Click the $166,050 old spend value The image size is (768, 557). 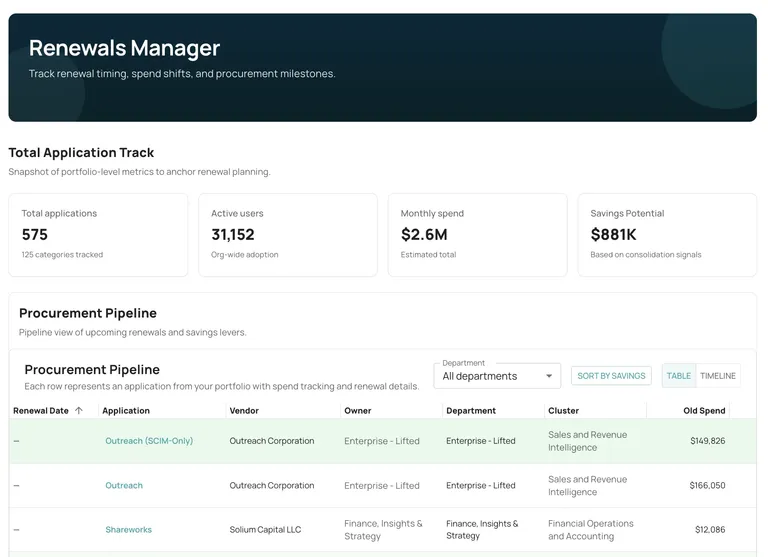[x=707, y=485]
